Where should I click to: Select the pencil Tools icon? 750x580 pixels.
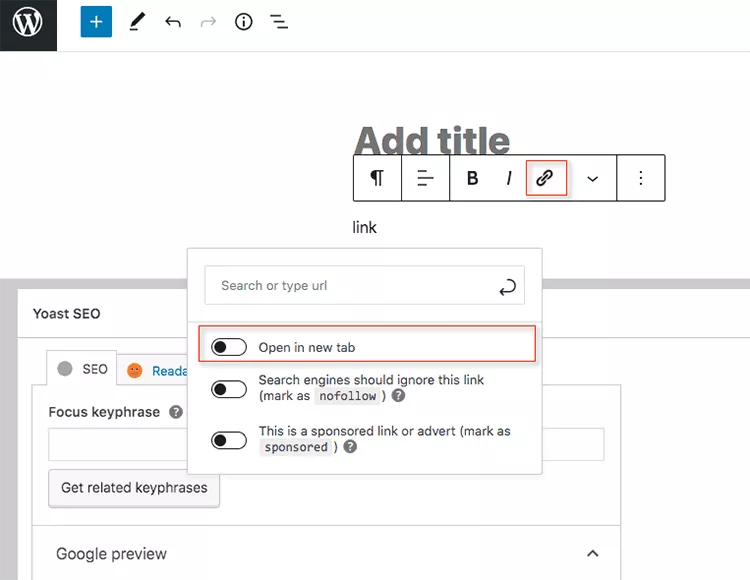tap(137, 22)
